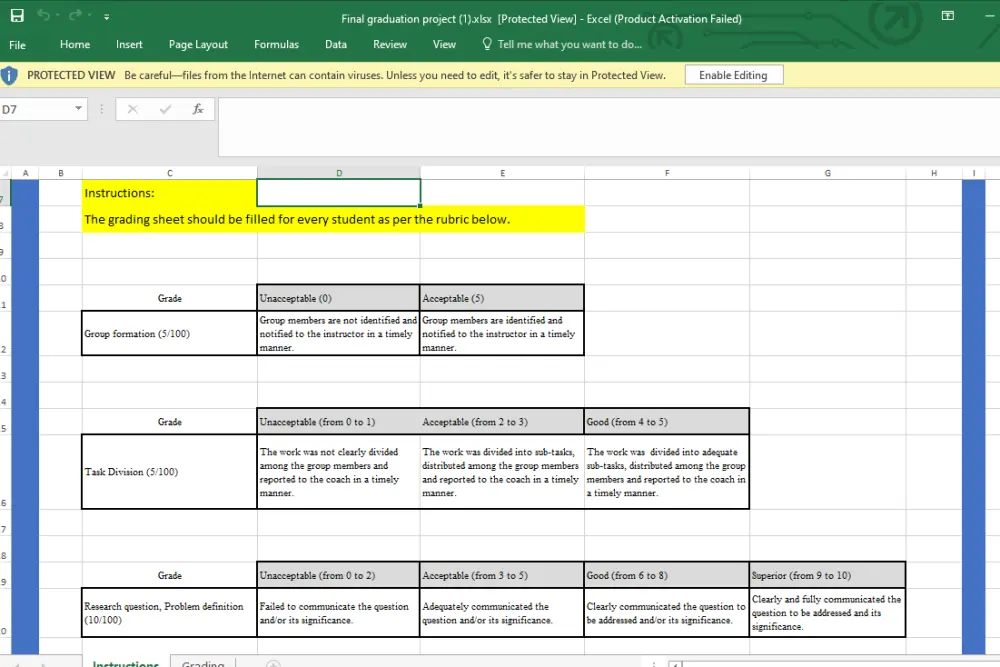Viewport: 1000px width, 667px height.
Task: Open the Formulas ribbon tab
Action: click(276, 44)
